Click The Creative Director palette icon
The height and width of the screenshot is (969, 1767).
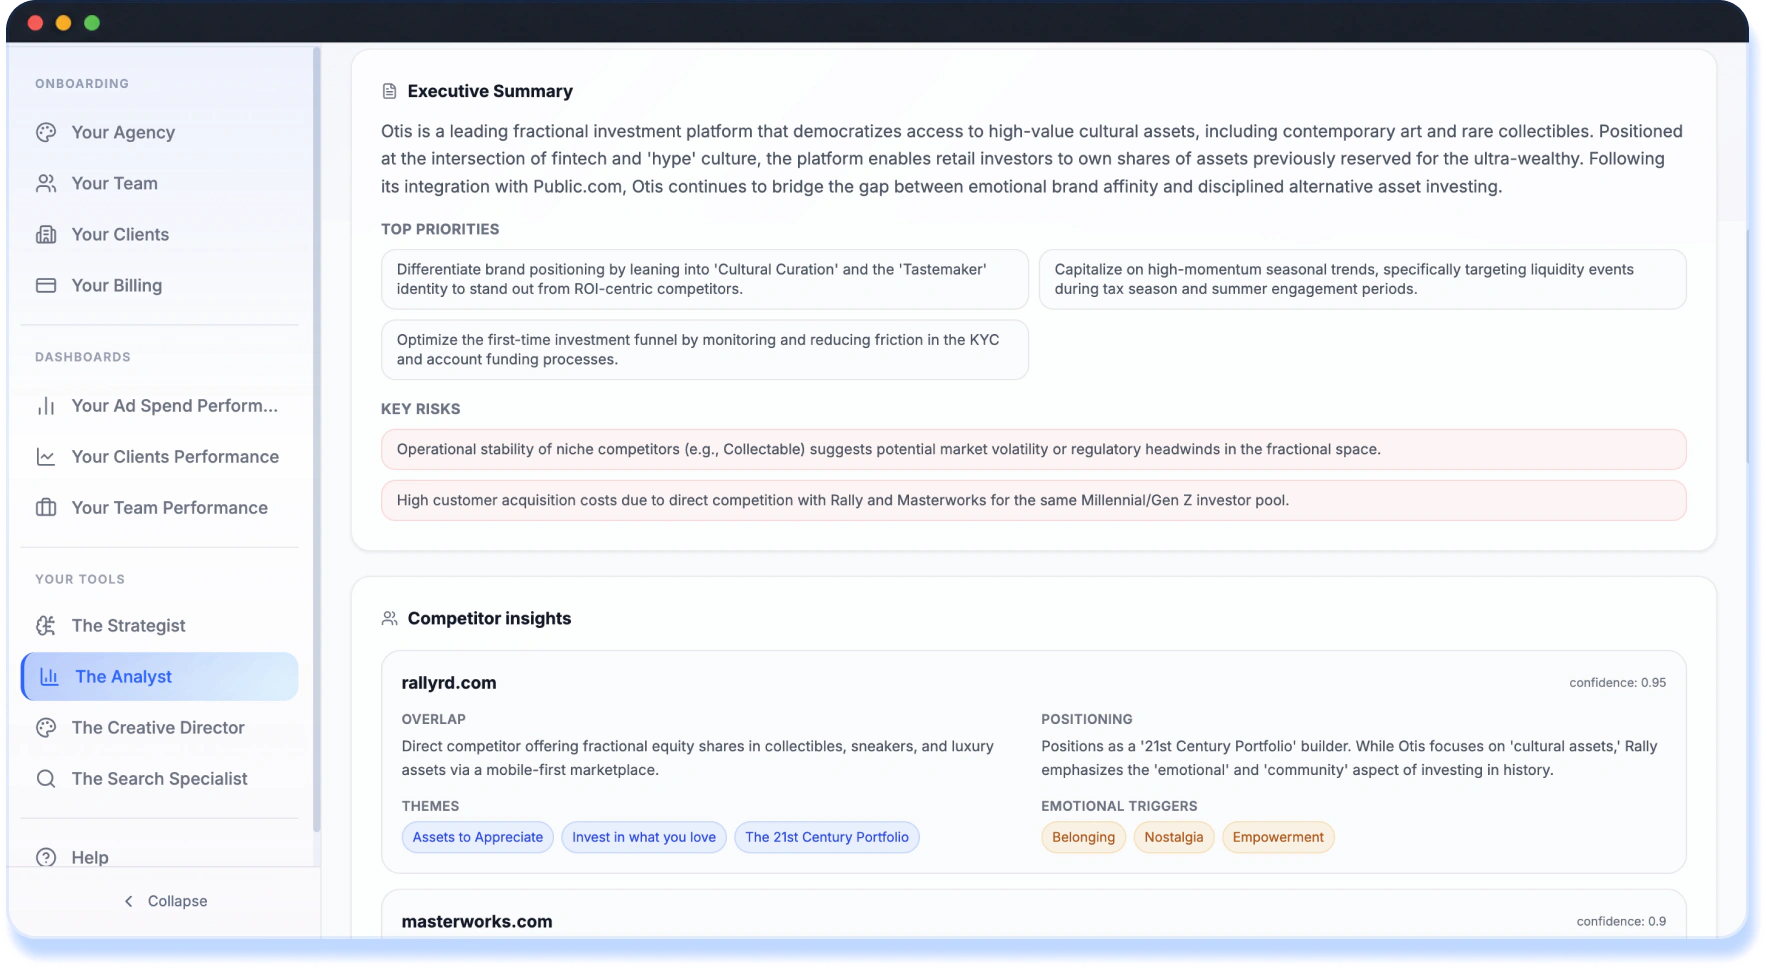click(46, 727)
